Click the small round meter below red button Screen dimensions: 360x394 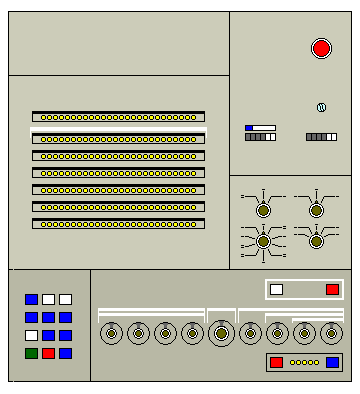pos(321,107)
